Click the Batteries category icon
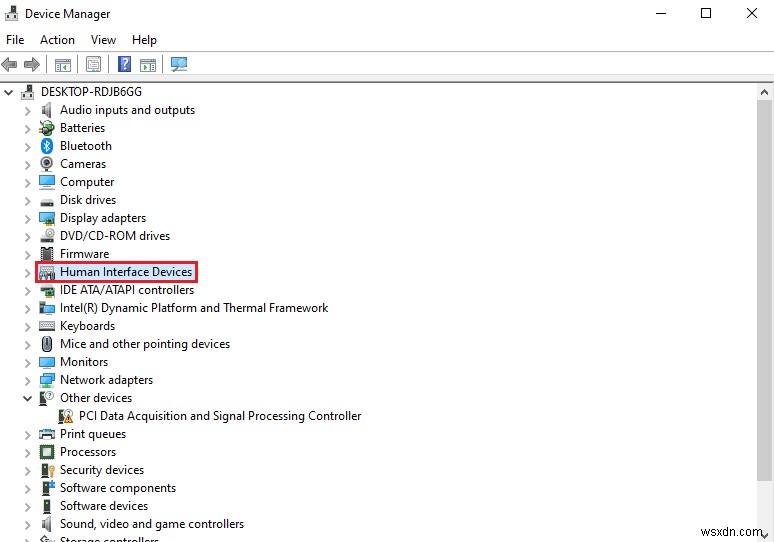 pos(47,128)
